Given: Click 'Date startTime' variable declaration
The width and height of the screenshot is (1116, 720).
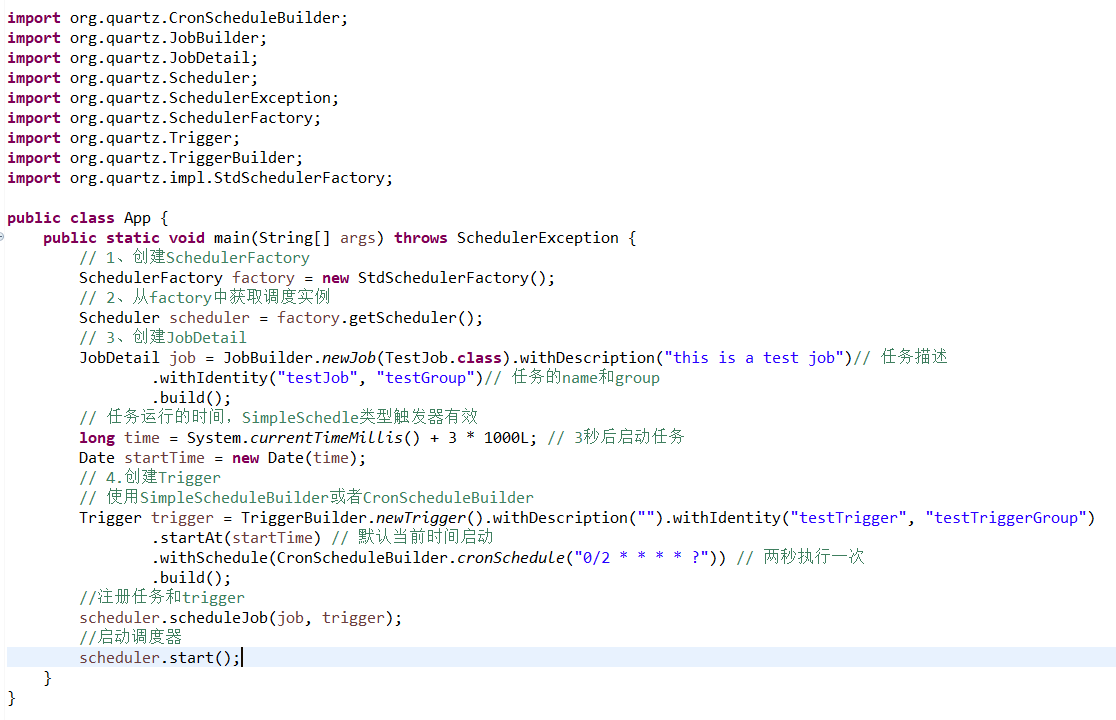Looking at the screenshot, I should point(142,457).
